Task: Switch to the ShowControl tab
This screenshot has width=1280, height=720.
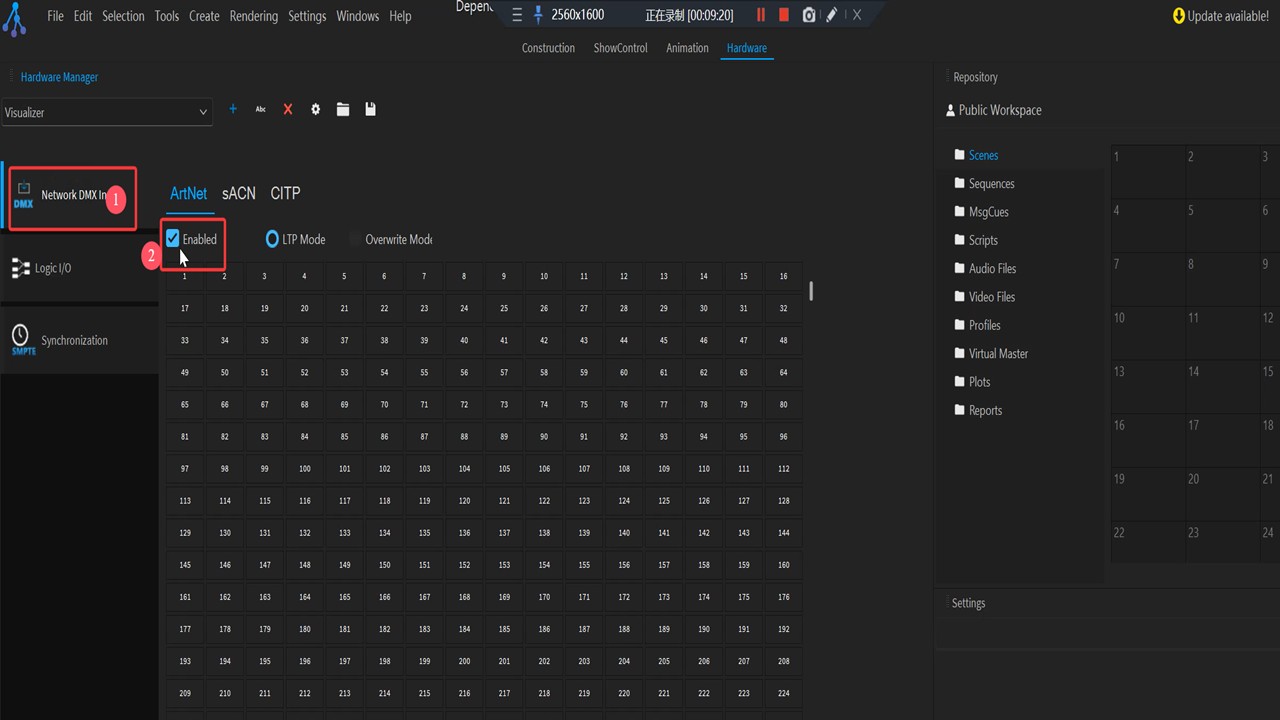Action: (x=620, y=48)
